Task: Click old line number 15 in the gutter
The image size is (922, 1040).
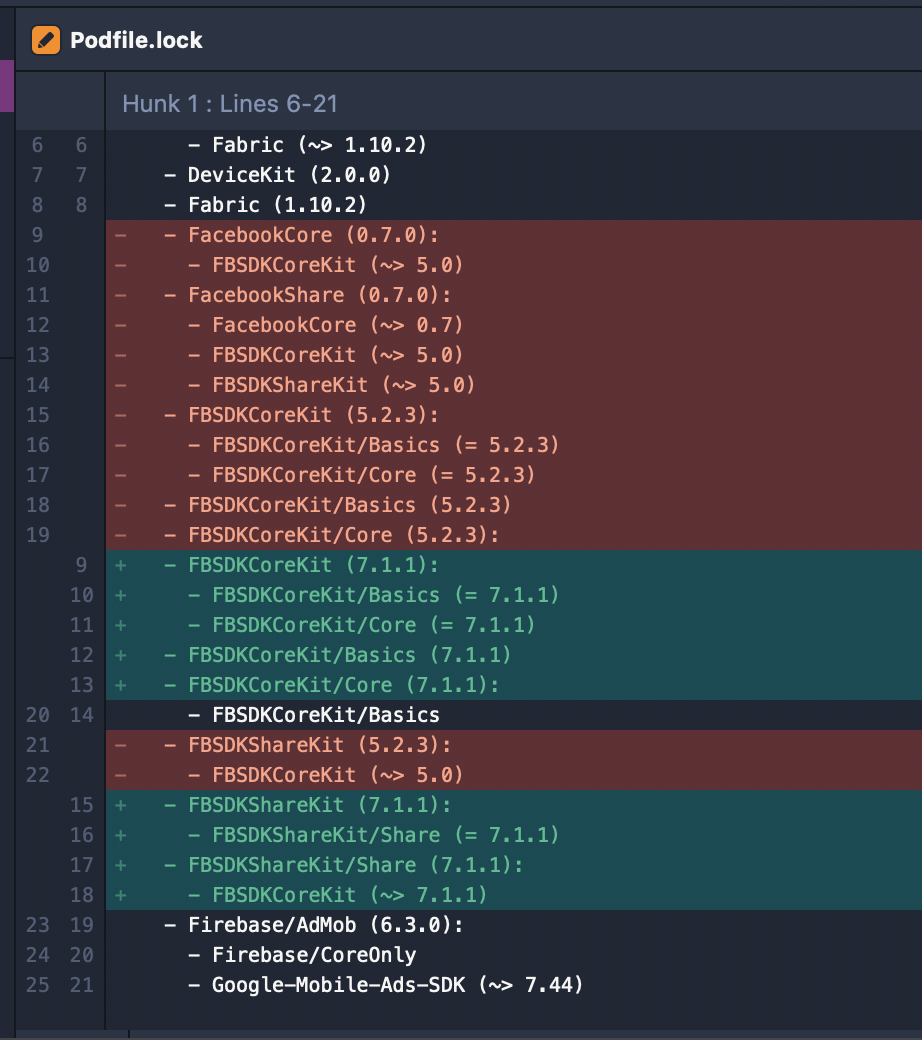Action: (38, 415)
